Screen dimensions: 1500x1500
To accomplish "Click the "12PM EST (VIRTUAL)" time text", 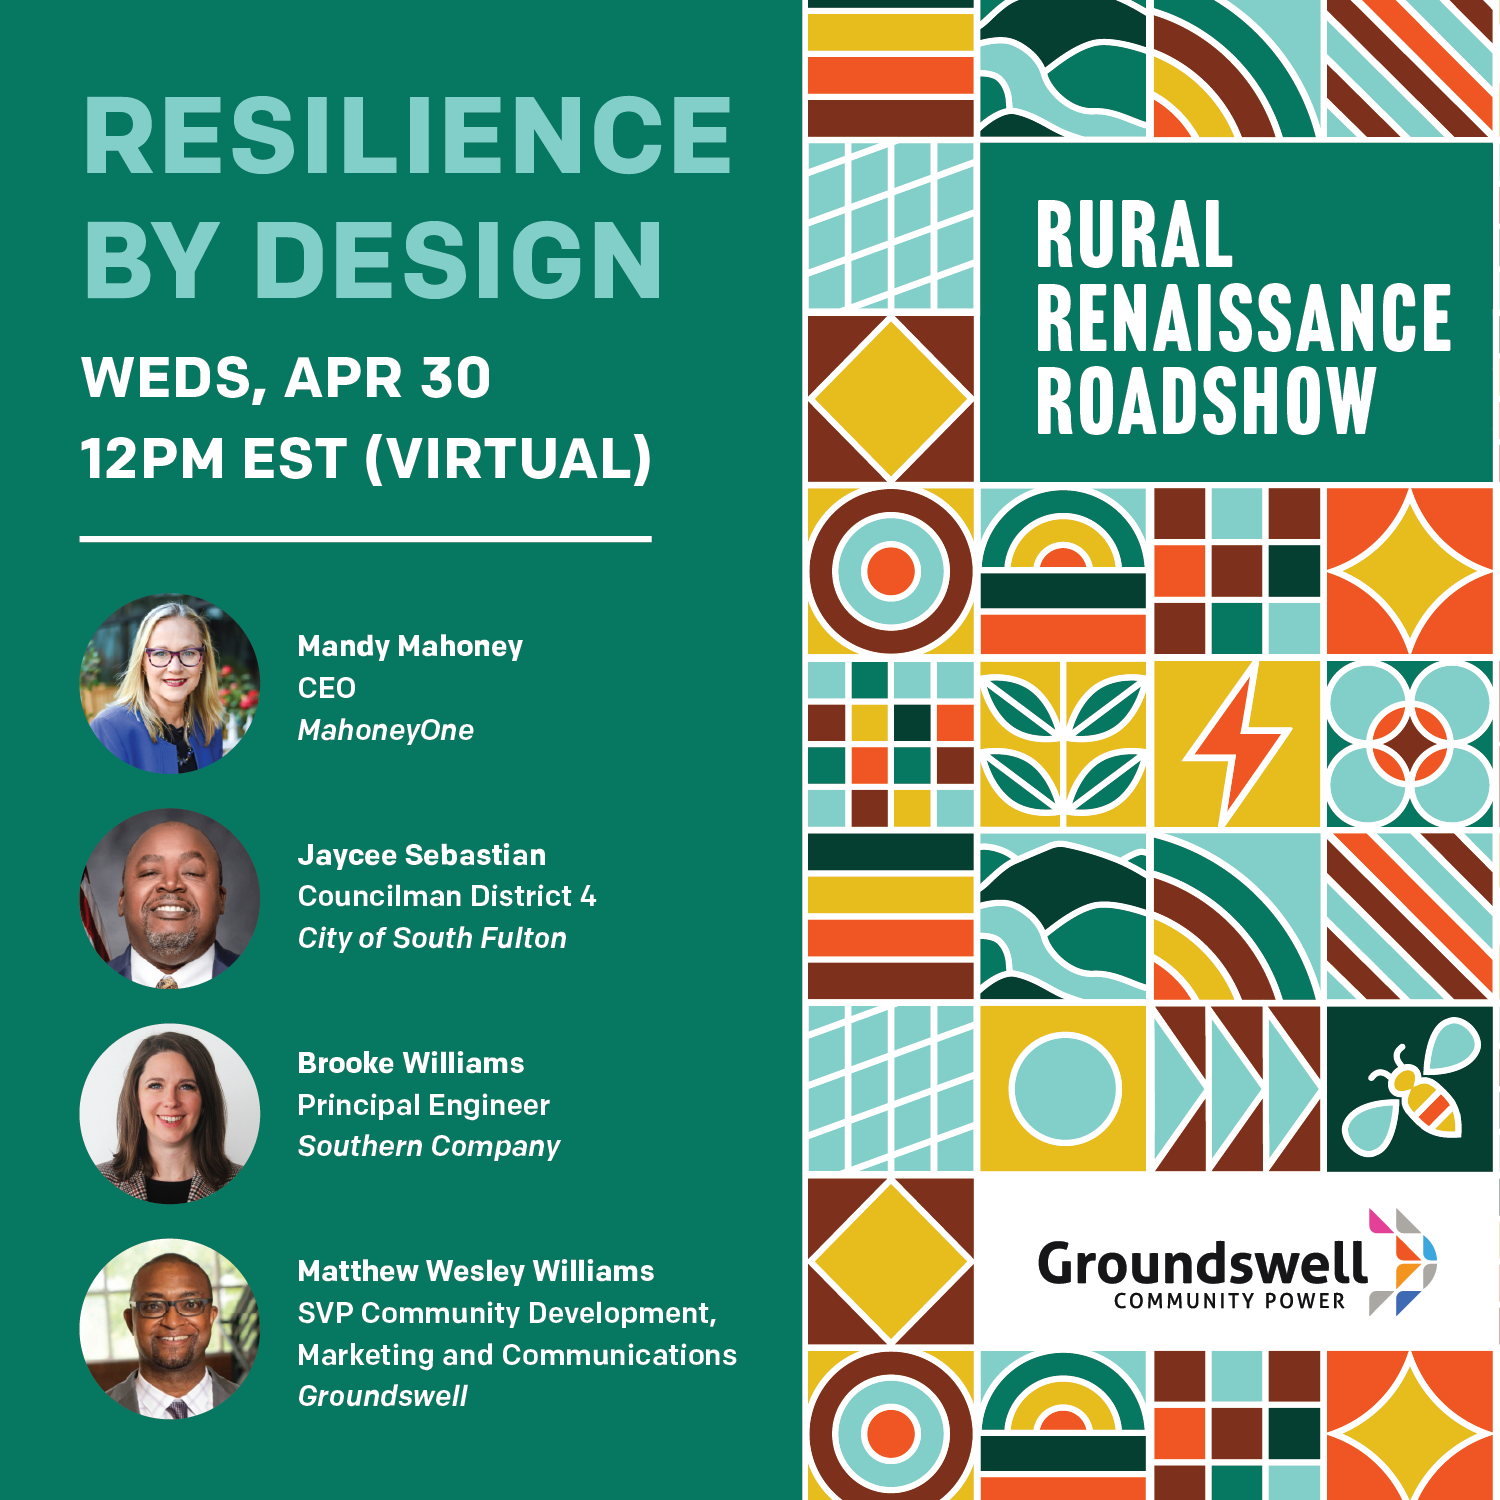I will [x=366, y=459].
